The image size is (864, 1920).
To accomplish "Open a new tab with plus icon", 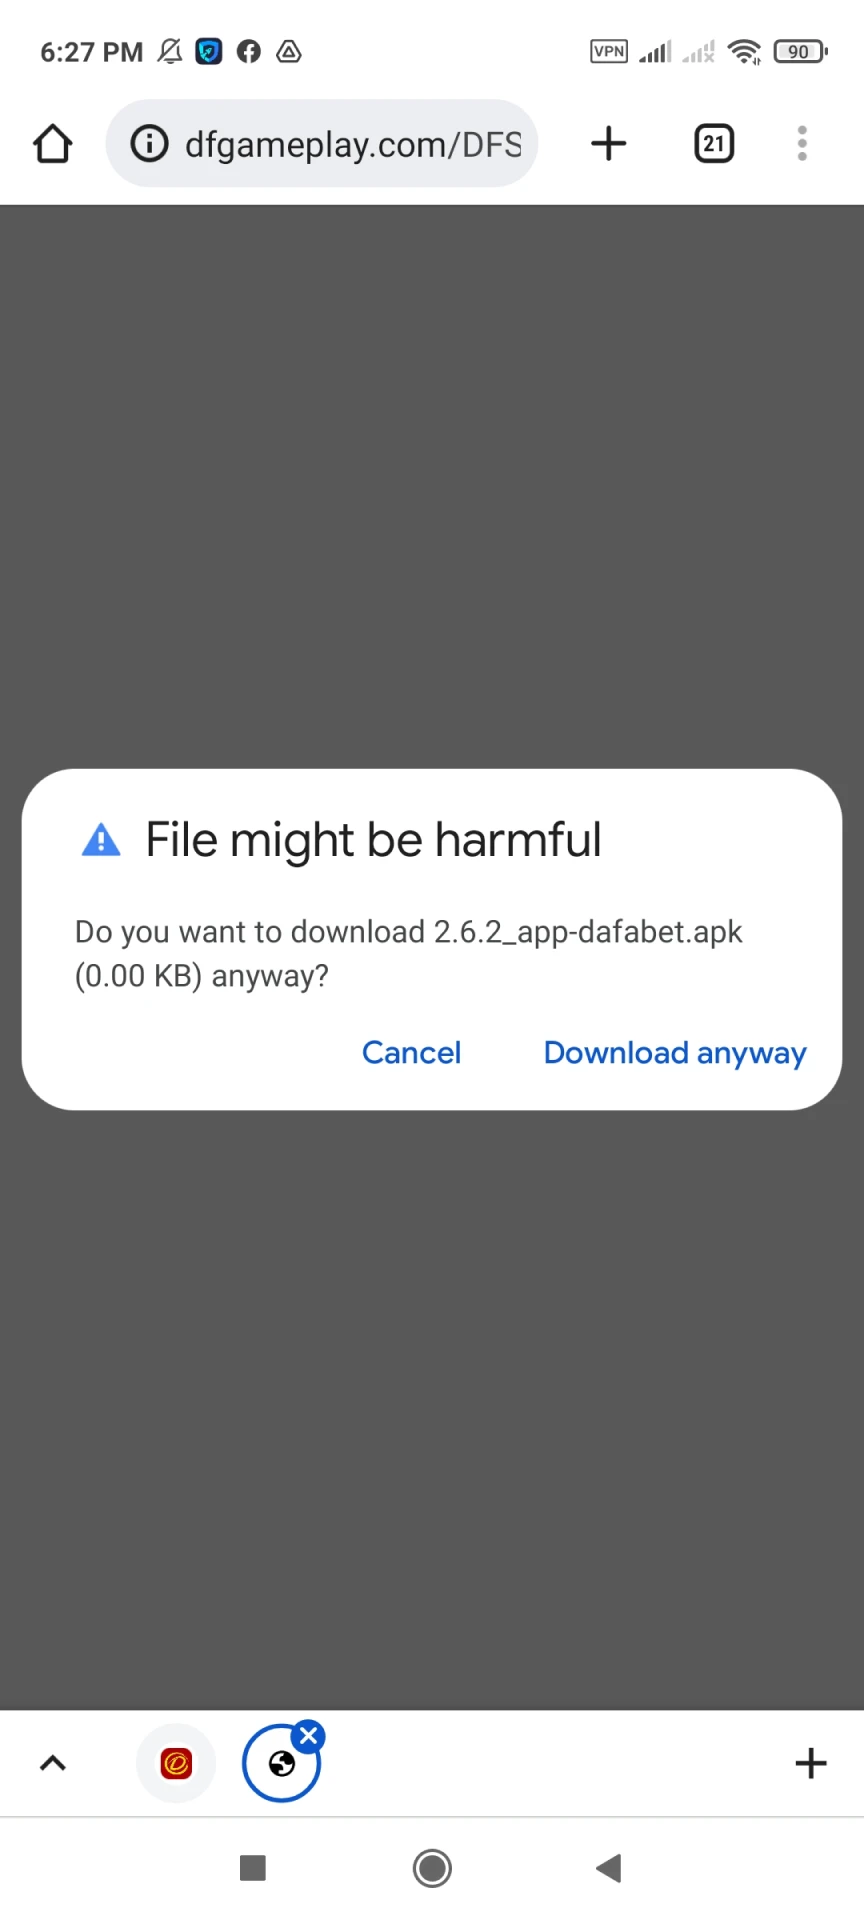I will 608,144.
